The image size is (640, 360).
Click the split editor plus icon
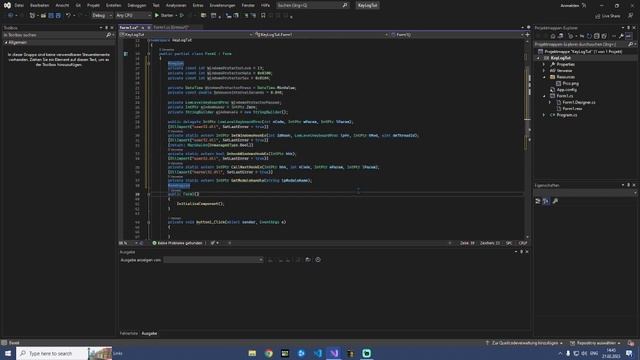[x=527, y=35]
